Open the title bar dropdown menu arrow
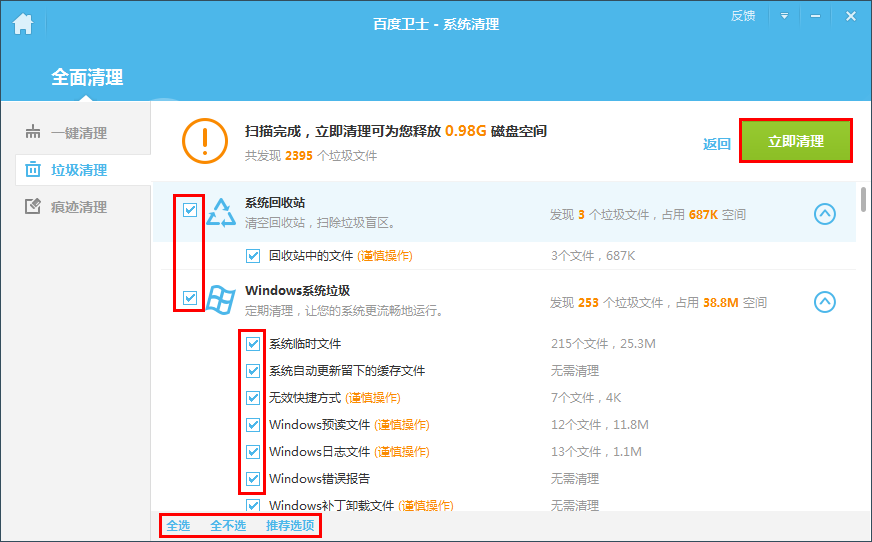 click(x=784, y=16)
